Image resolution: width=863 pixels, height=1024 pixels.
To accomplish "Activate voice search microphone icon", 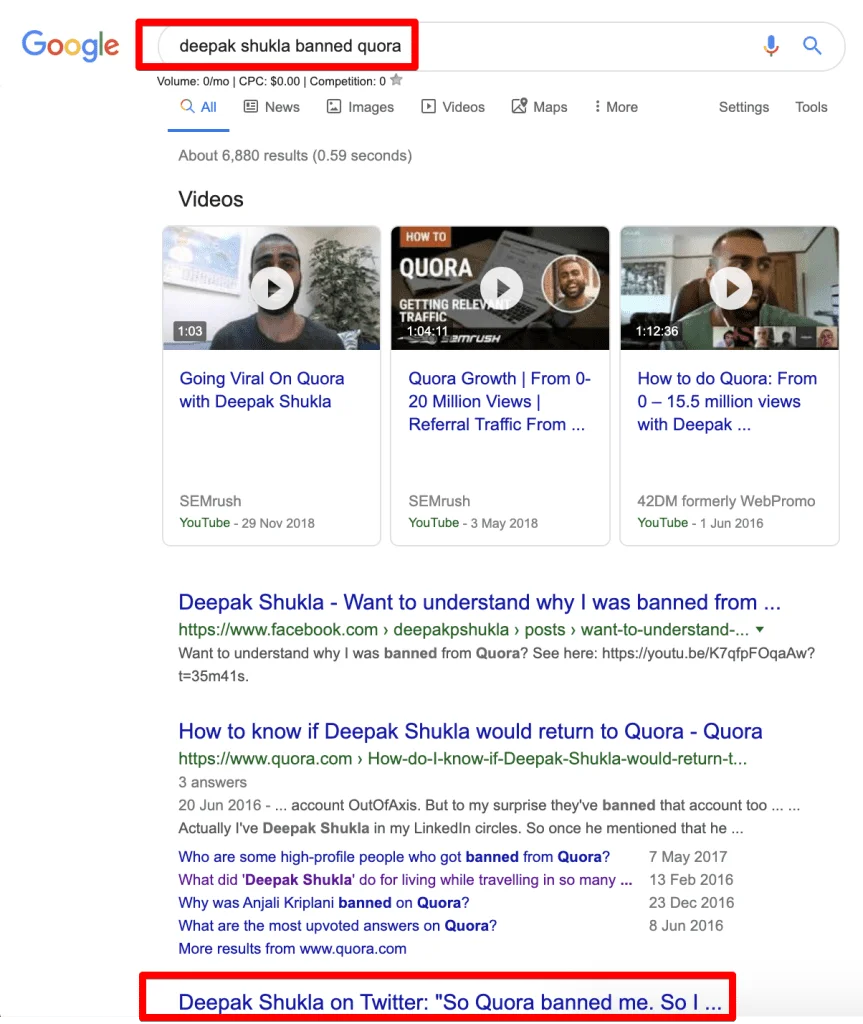I will point(771,46).
